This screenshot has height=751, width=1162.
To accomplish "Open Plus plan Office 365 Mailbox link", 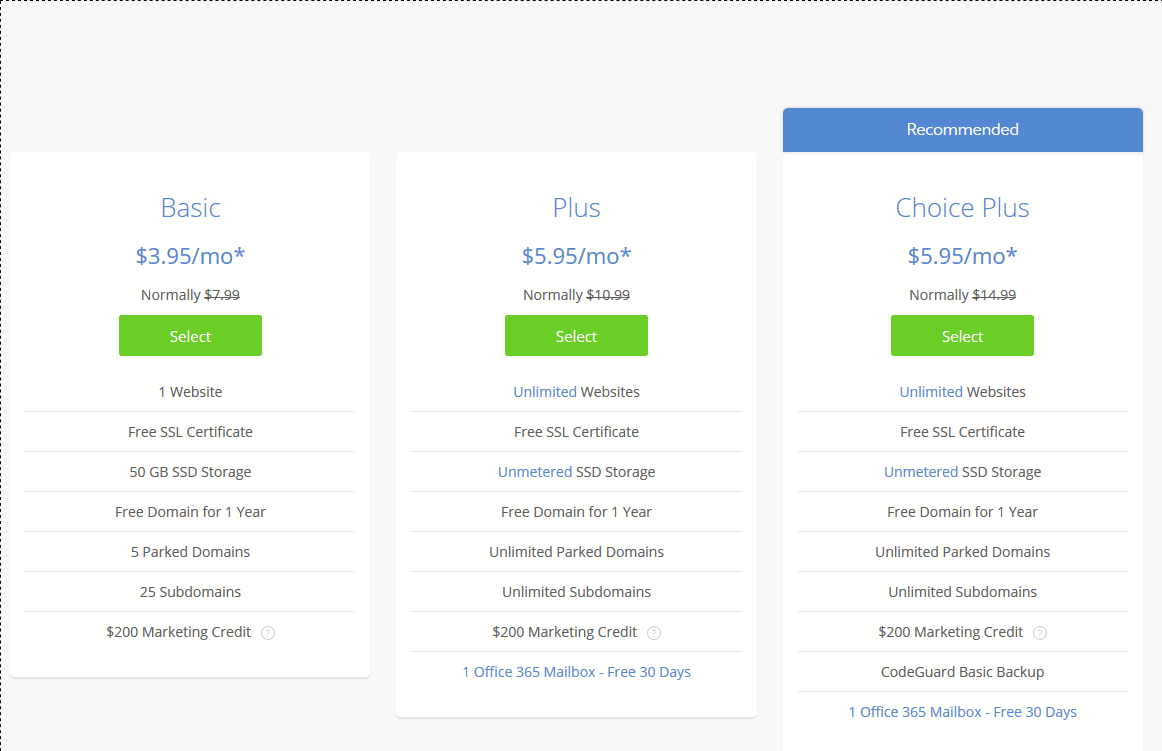I will click(577, 672).
